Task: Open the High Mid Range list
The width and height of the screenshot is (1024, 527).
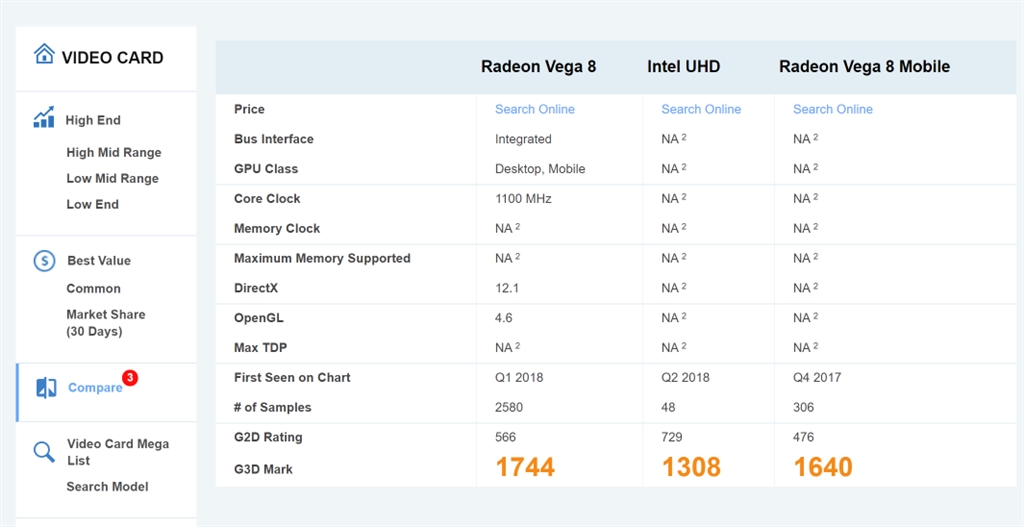Action: [x=113, y=153]
